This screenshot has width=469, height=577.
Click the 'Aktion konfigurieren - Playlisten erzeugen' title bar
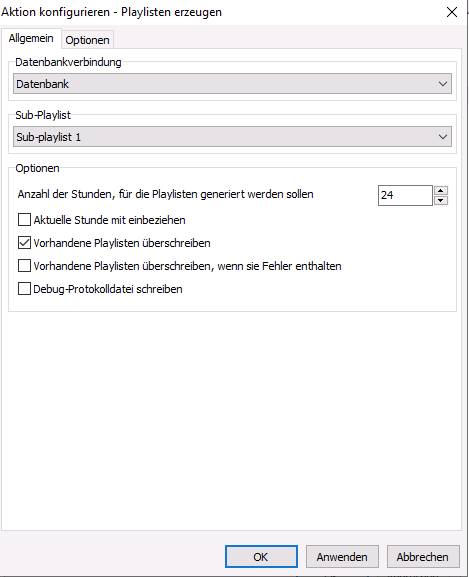pyautogui.click(x=111, y=12)
